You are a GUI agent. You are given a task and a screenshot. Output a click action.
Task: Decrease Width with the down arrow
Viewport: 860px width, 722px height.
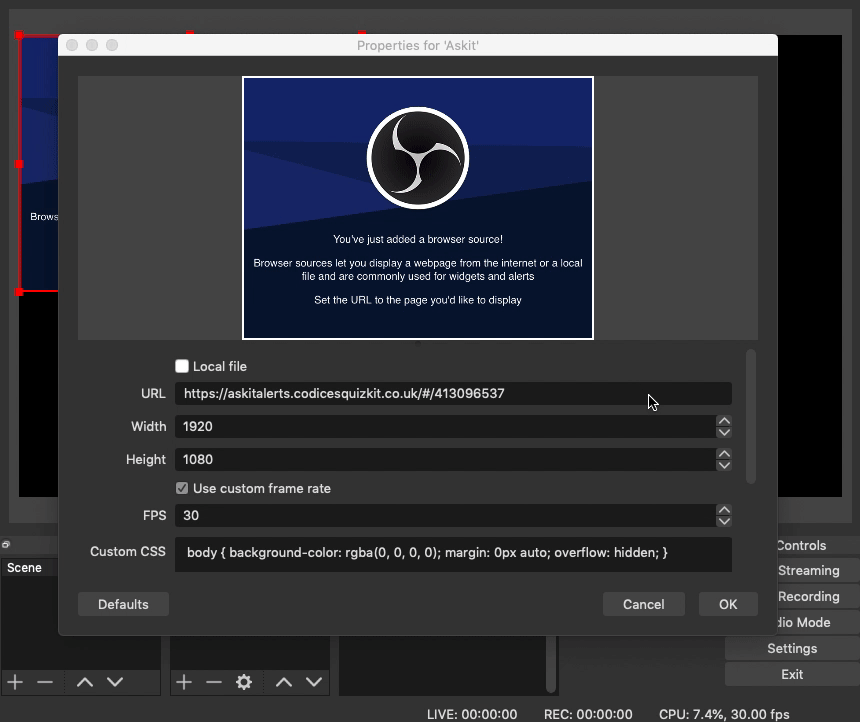[724, 432]
